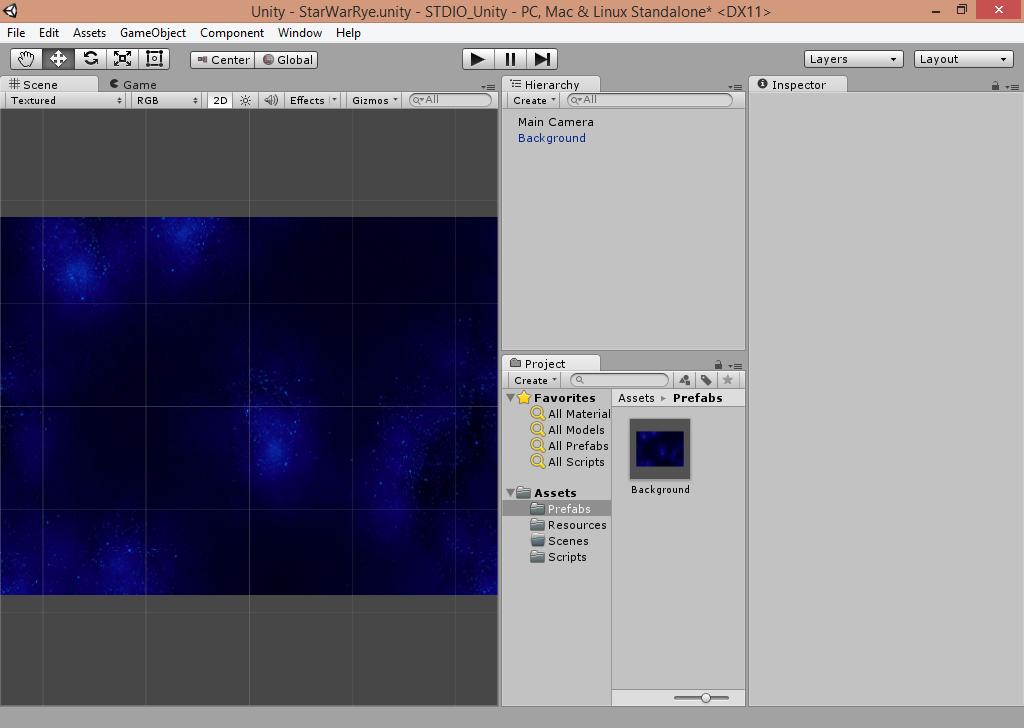Select the Hand tool

[26, 59]
